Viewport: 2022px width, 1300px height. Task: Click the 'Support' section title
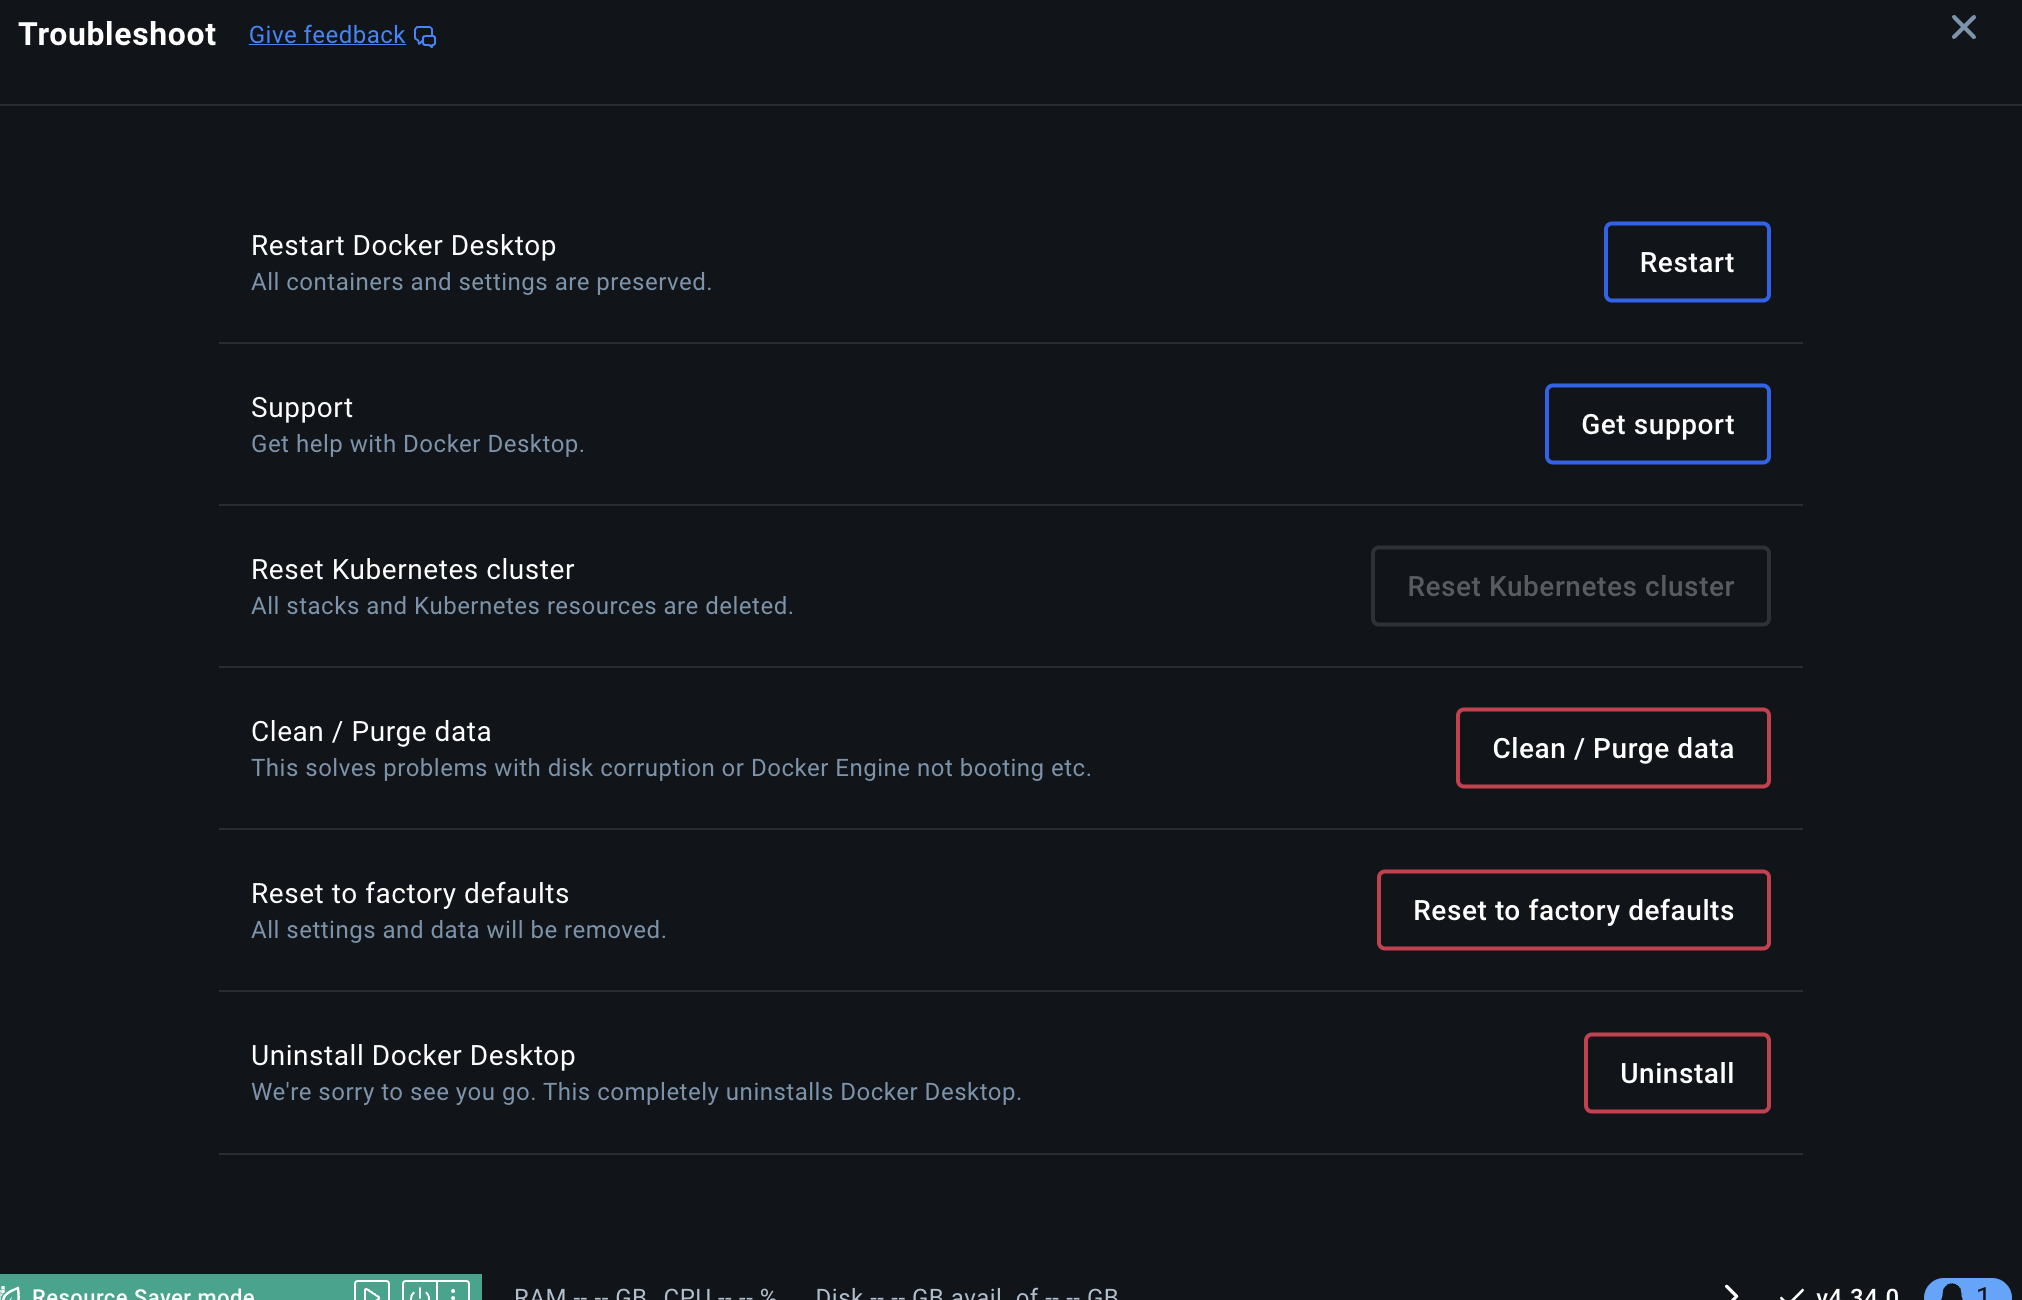(302, 407)
